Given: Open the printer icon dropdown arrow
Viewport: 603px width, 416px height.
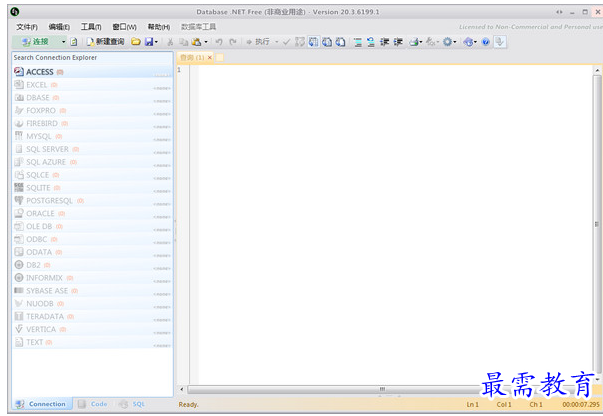Looking at the screenshot, I should pyautogui.click(x=421, y=42).
